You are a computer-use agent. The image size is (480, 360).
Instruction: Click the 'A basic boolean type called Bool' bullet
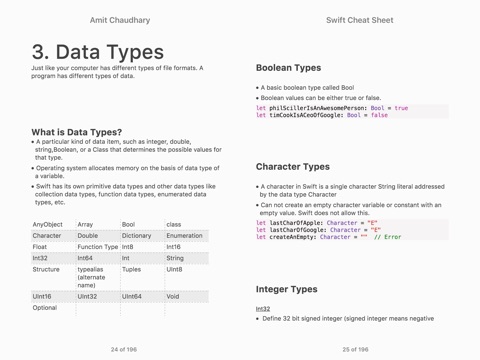click(x=305, y=88)
